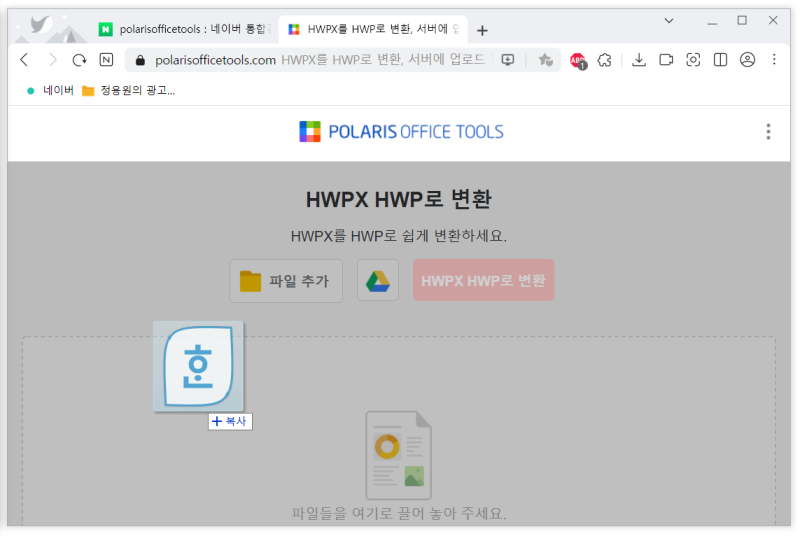800x536 pixels.
Task: Select the HWPX를 HWP로 변환 tab
Action: [373, 29]
